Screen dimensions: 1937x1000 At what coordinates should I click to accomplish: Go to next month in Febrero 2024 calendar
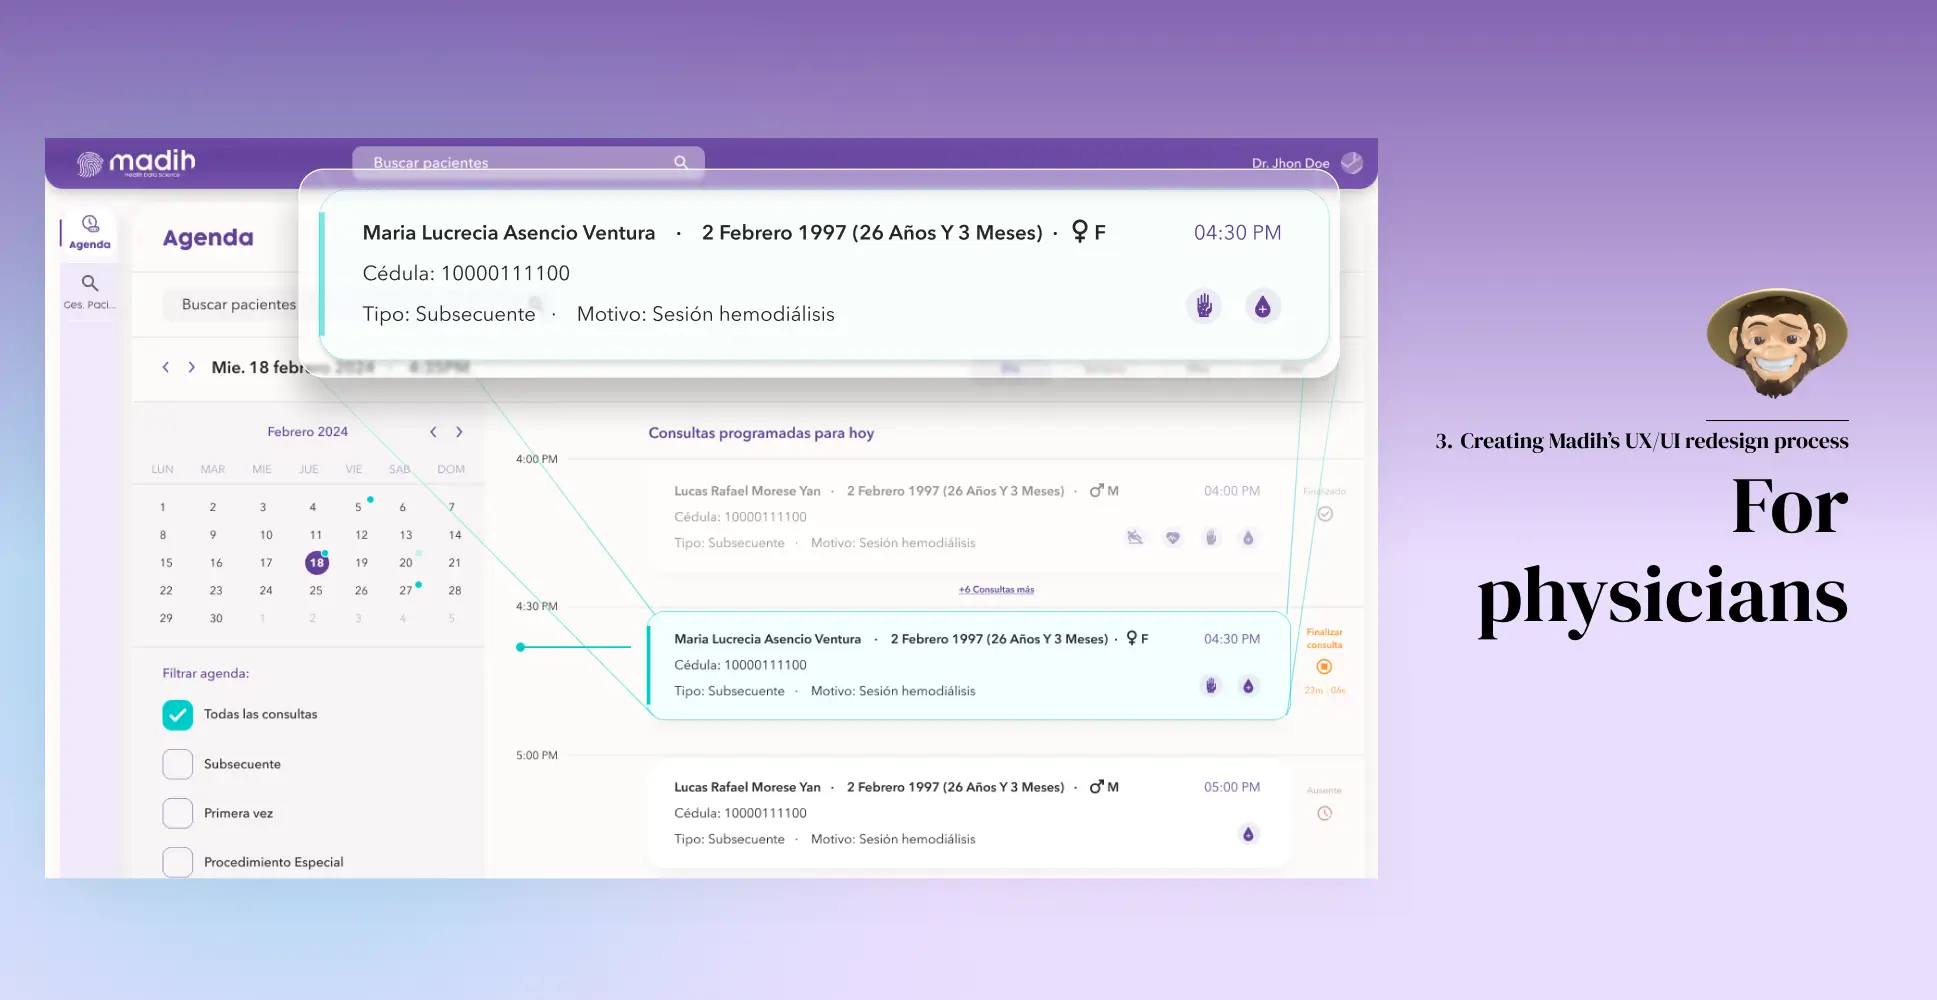pyautogui.click(x=459, y=432)
